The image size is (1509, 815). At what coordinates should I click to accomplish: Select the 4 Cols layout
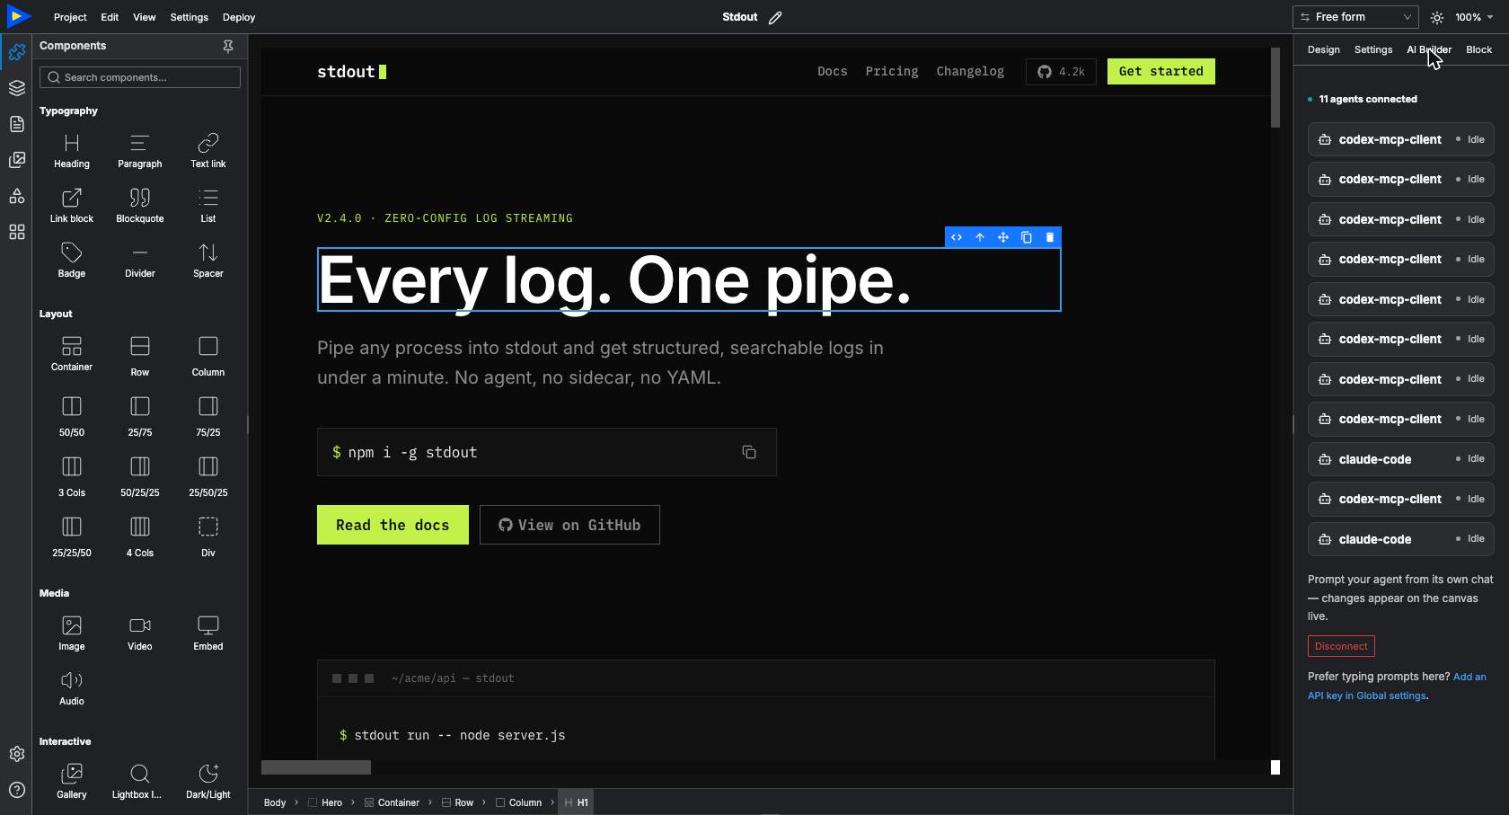pyautogui.click(x=140, y=536)
